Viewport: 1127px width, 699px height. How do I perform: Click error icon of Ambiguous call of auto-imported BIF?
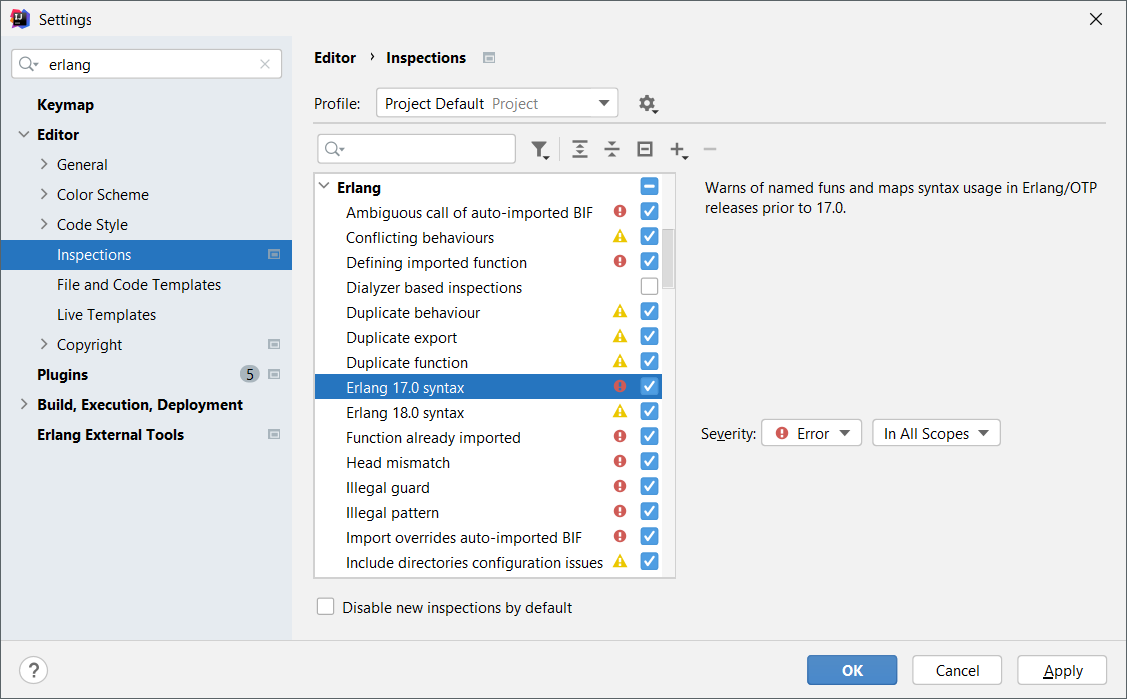(620, 211)
